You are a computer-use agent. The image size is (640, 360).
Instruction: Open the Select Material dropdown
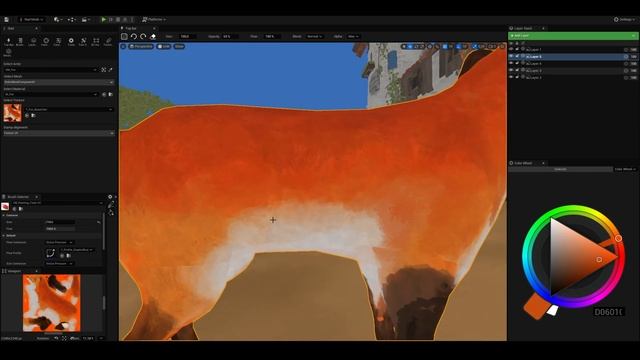pos(51,94)
